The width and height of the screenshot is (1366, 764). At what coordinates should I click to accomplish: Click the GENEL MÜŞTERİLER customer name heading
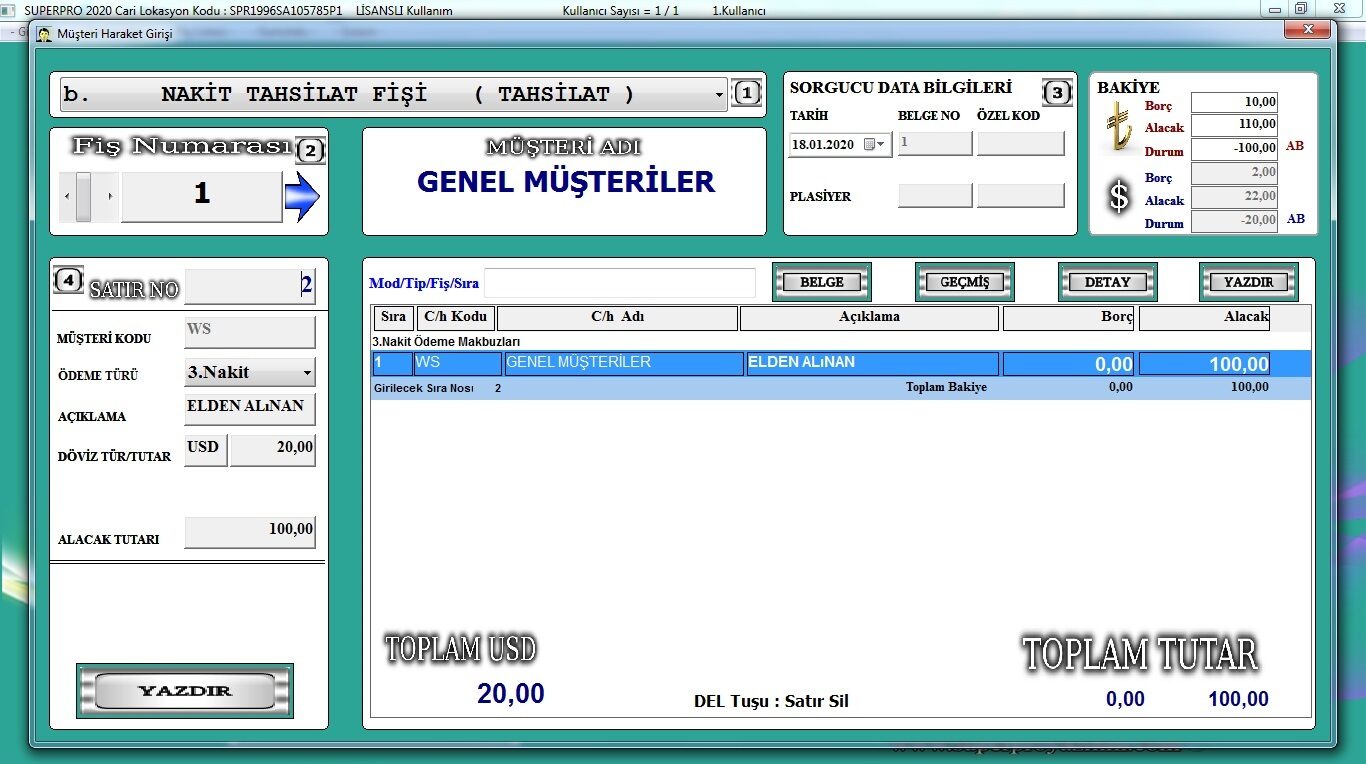566,182
